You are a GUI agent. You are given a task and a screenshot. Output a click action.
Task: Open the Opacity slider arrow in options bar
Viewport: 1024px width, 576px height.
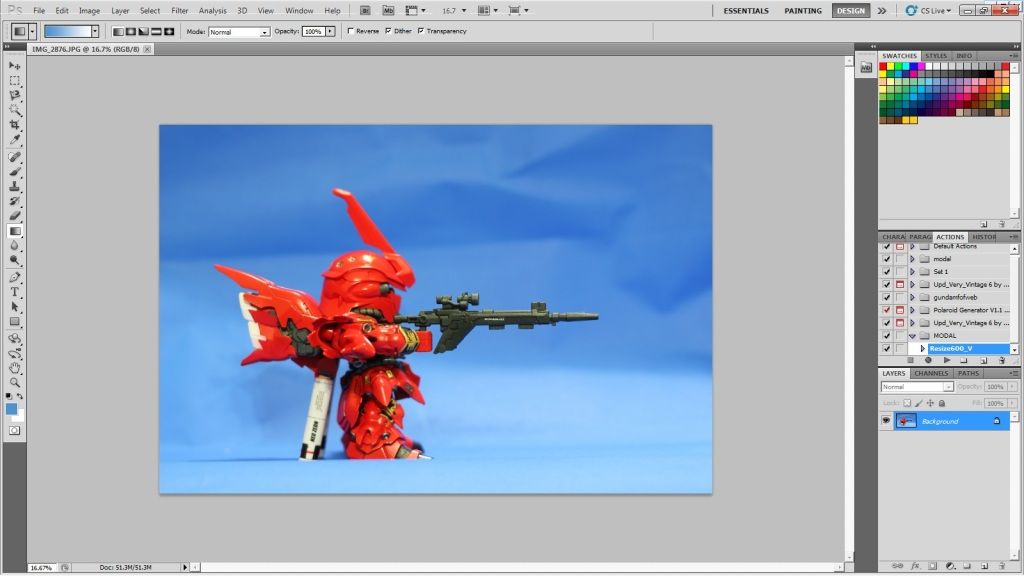click(330, 31)
